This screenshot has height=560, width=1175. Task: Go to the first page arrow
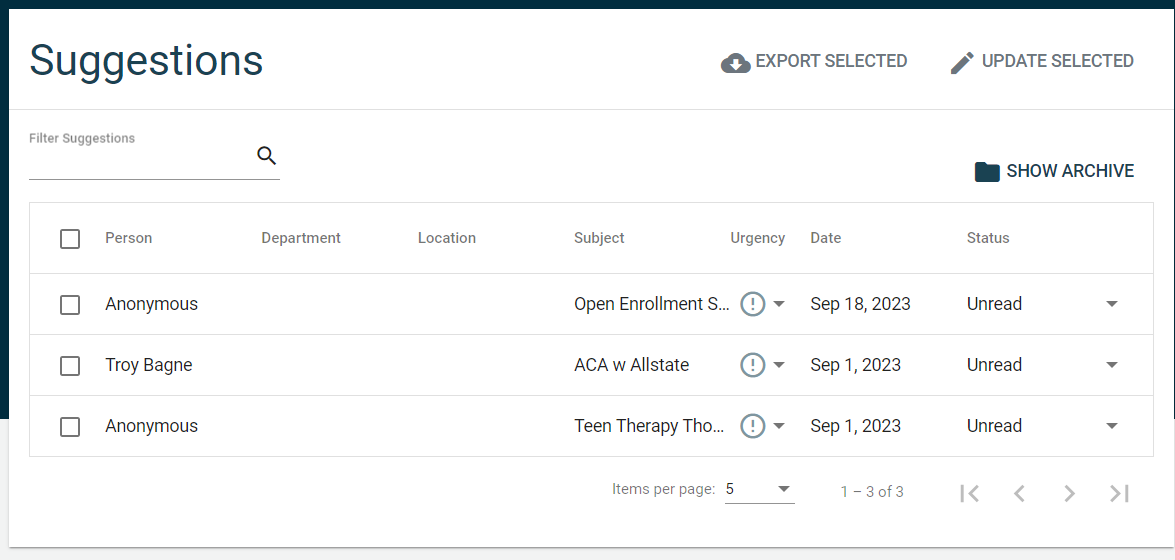click(x=969, y=492)
